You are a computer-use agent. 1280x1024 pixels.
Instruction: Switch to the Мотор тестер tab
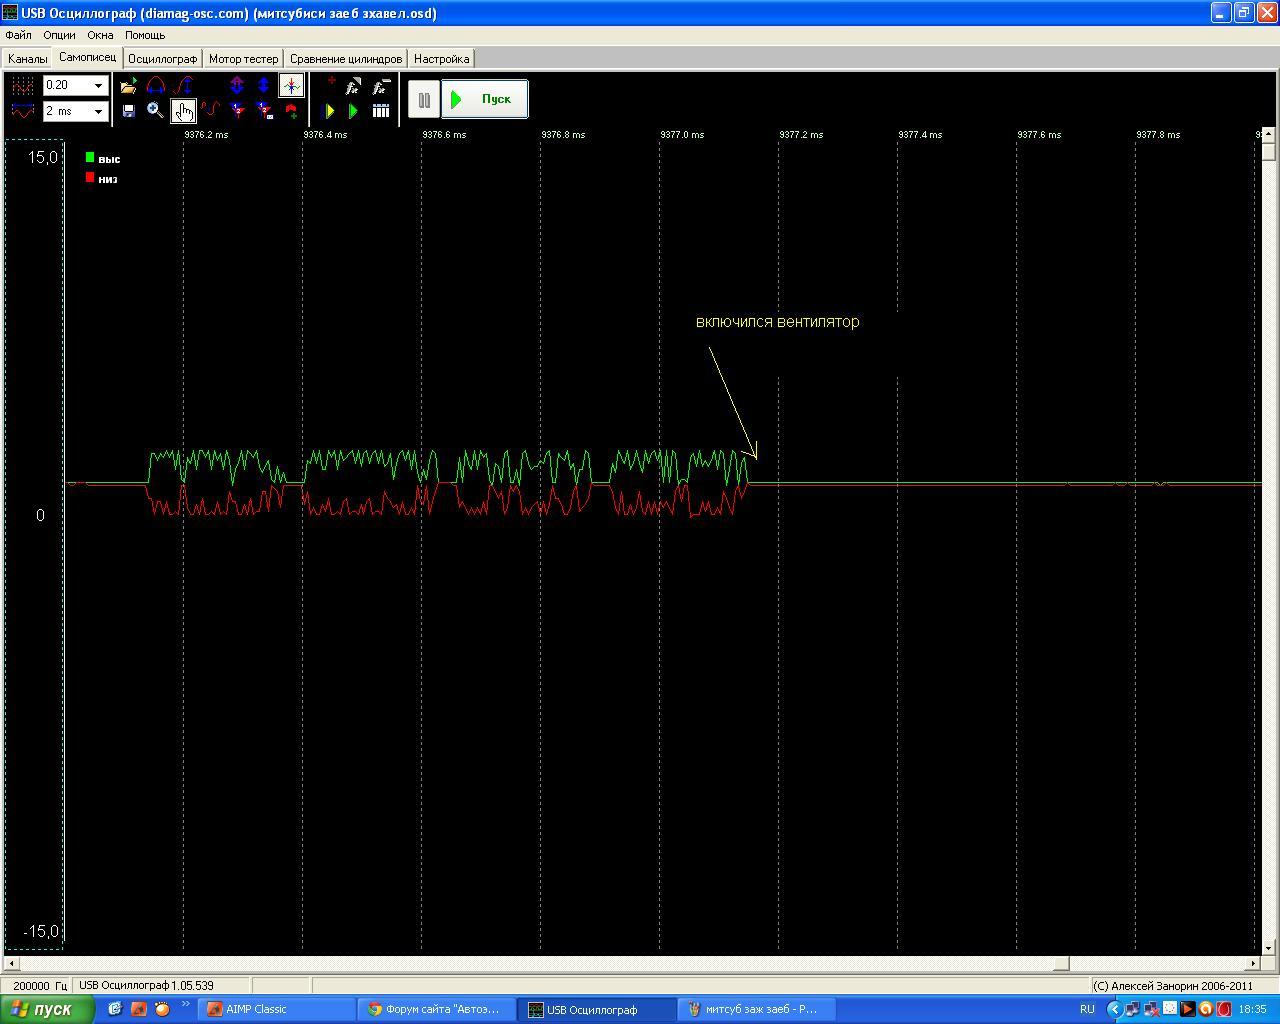tap(243, 59)
